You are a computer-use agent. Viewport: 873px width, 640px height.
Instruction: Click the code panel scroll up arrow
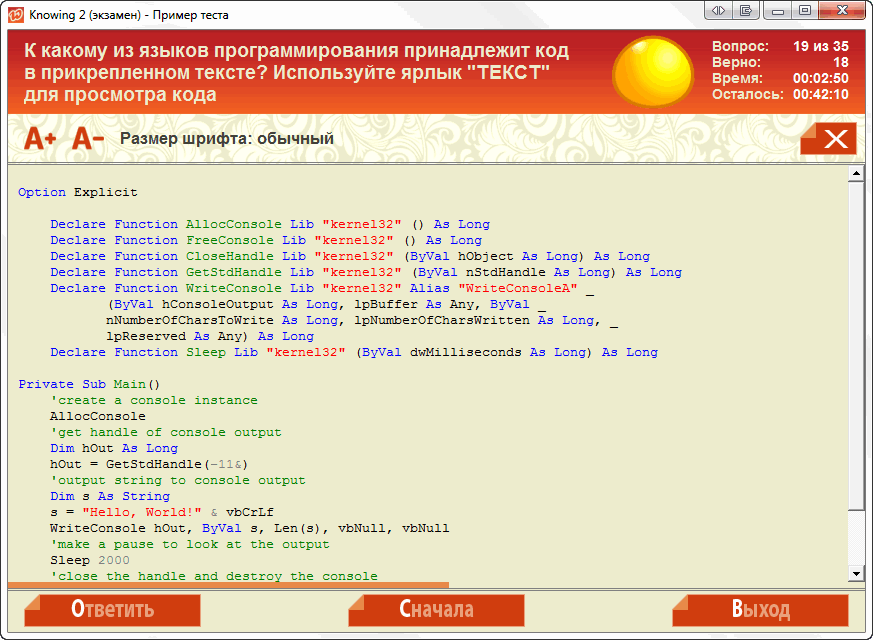point(856,174)
